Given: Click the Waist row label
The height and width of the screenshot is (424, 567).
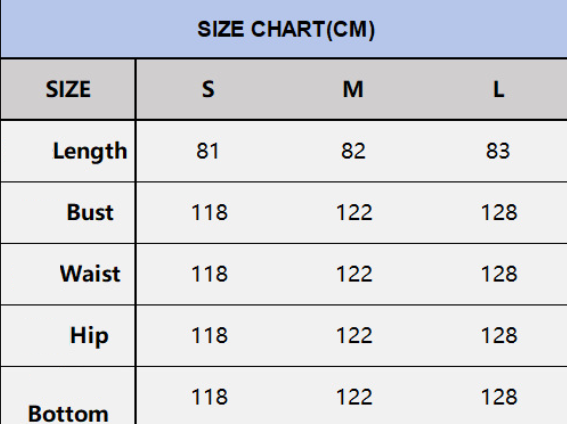Looking at the screenshot, I should click(x=90, y=274).
